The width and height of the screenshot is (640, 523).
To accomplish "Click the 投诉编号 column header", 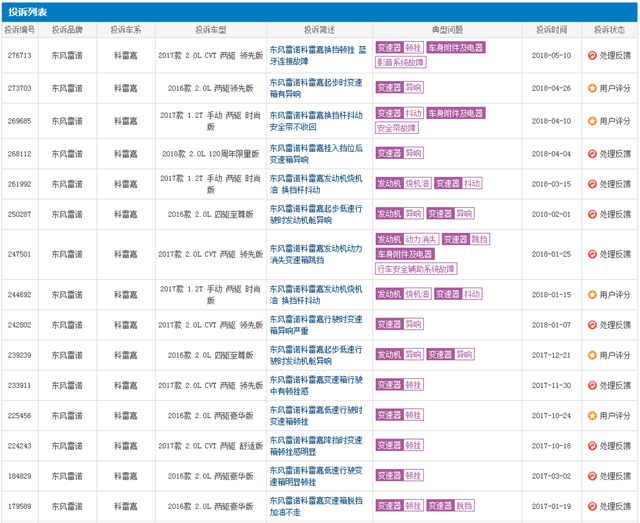I will (20, 30).
